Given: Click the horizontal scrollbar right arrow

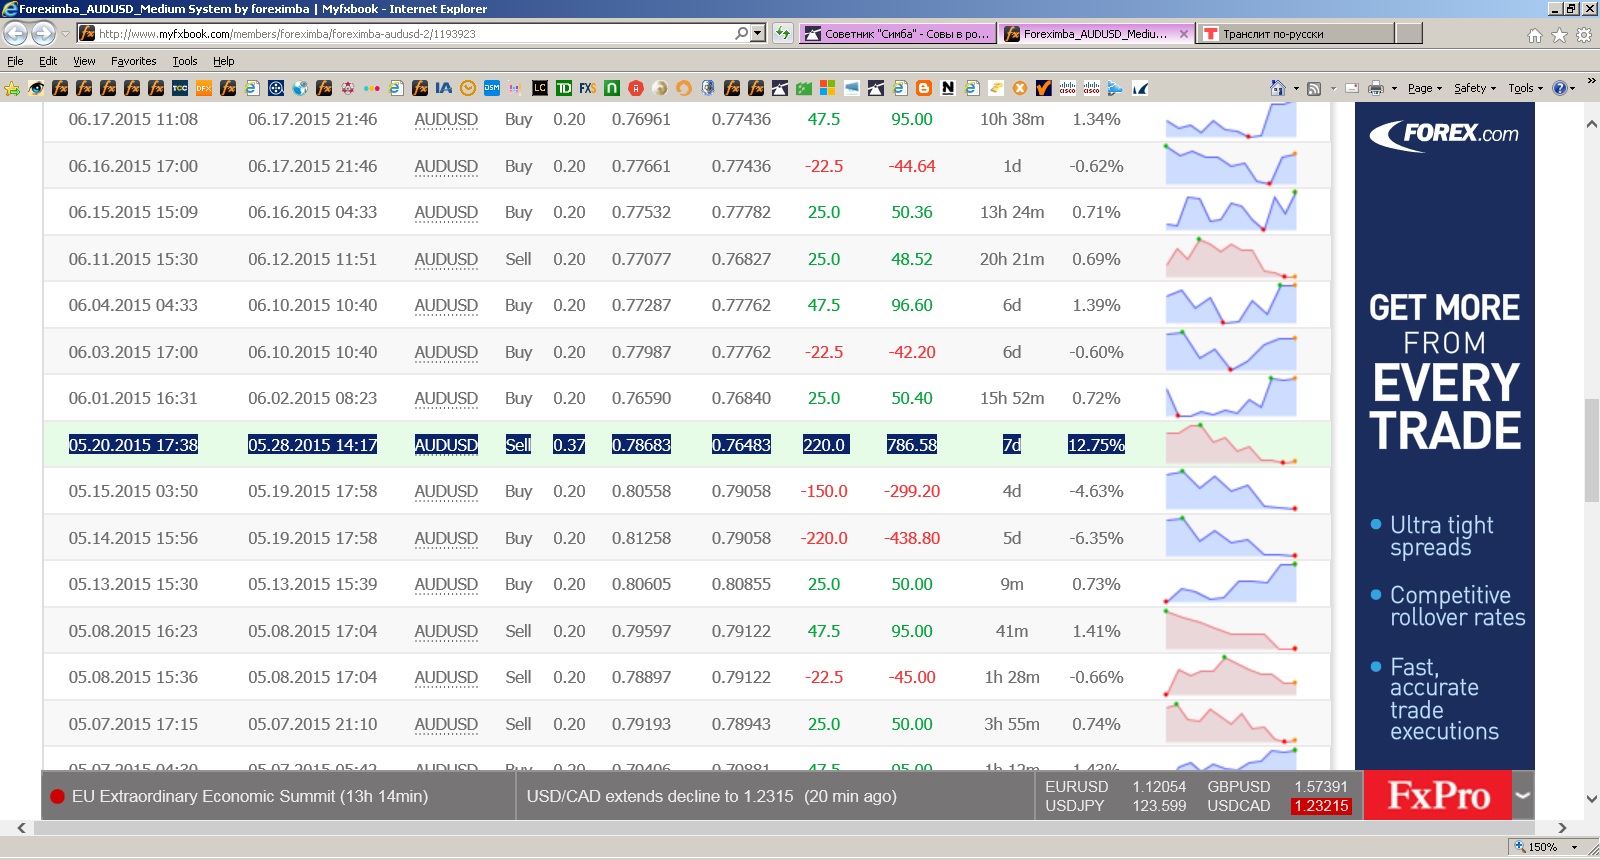Looking at the screenshot, I should pyautogui.click(x=1562, y=828).
